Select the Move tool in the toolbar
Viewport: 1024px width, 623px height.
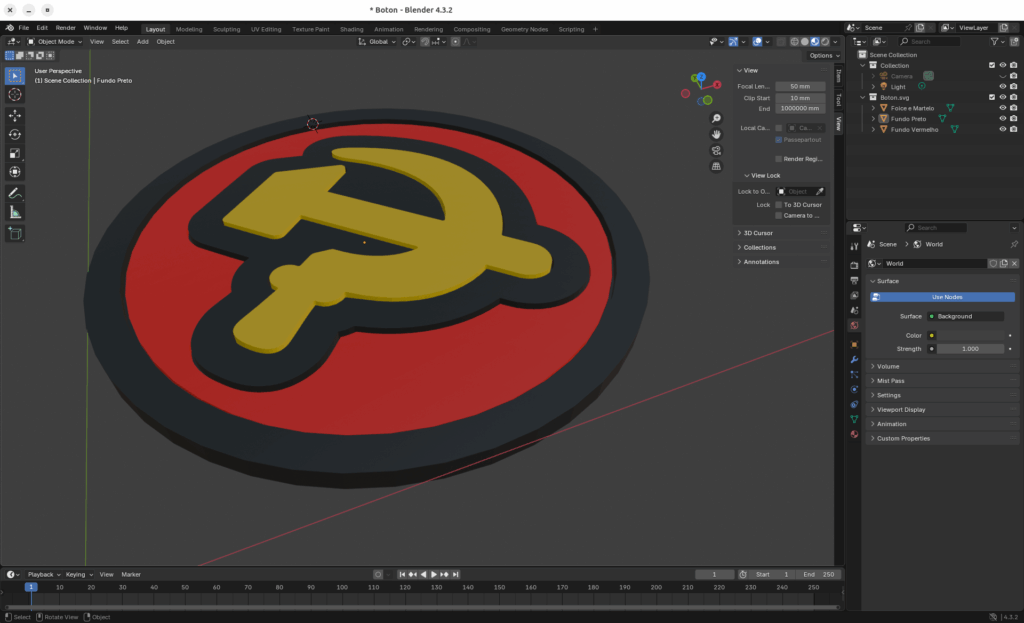15,115
